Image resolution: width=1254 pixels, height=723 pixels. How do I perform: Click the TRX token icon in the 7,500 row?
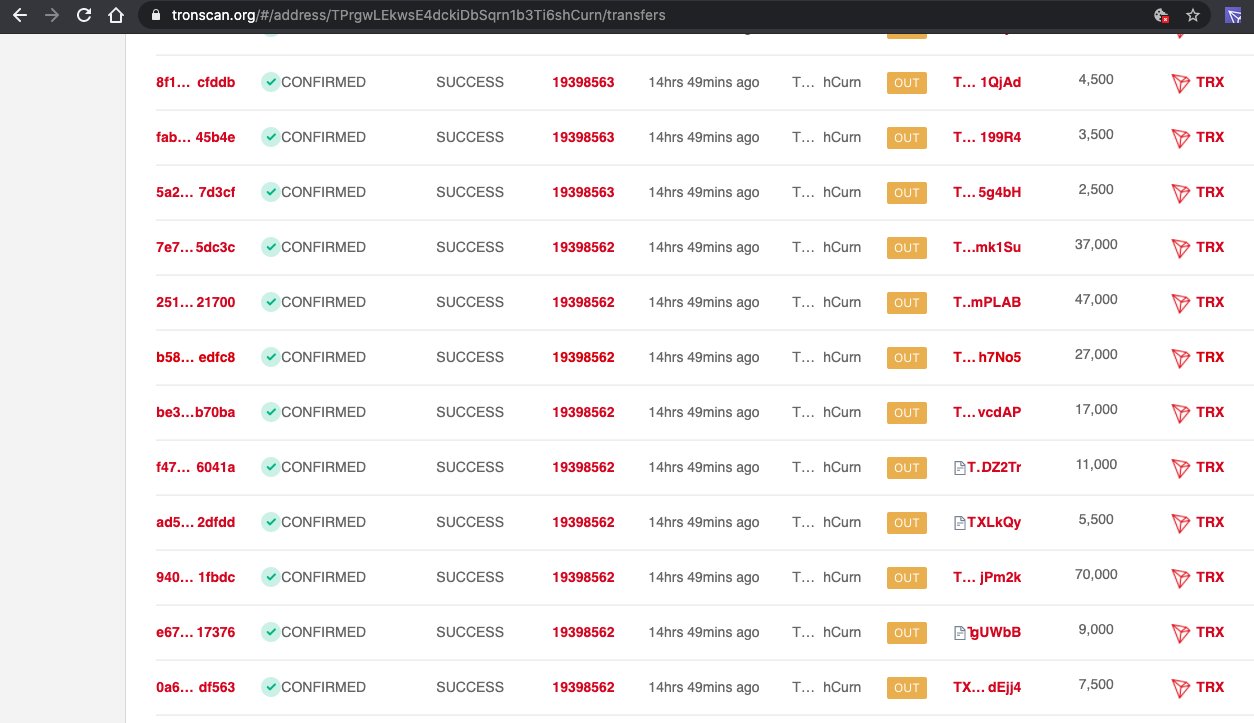(x=1181, y=688)
